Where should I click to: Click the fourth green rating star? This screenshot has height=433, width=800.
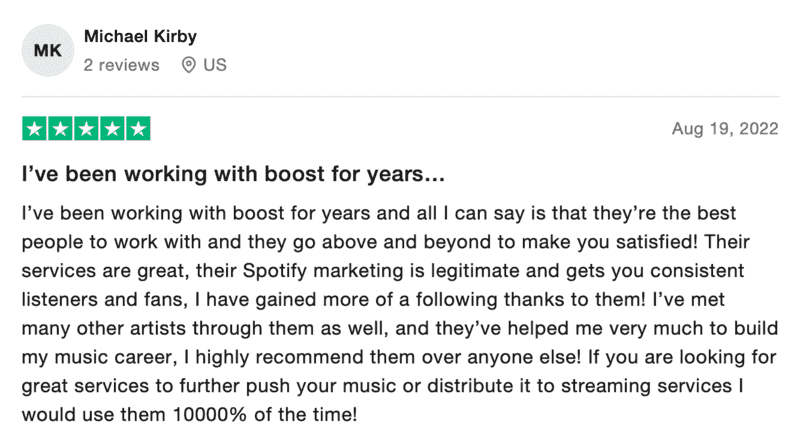(112, 129)
